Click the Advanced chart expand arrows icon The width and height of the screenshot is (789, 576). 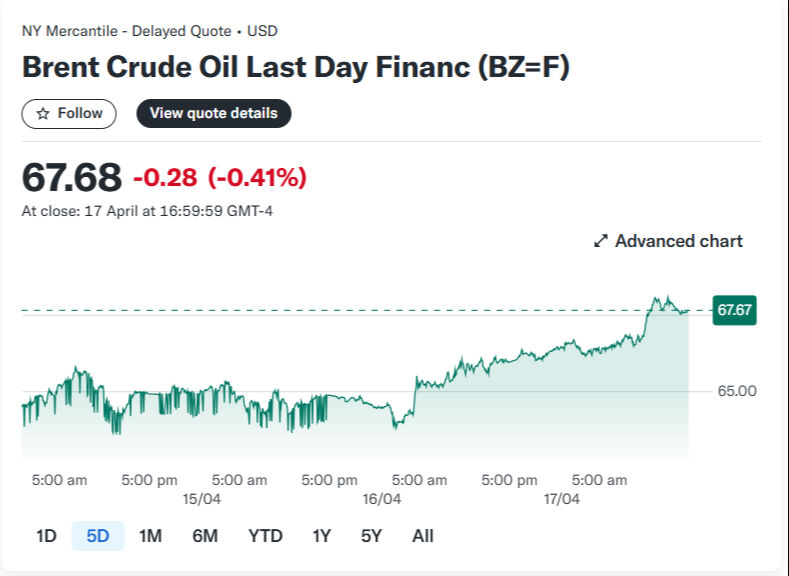pos(601,241)
